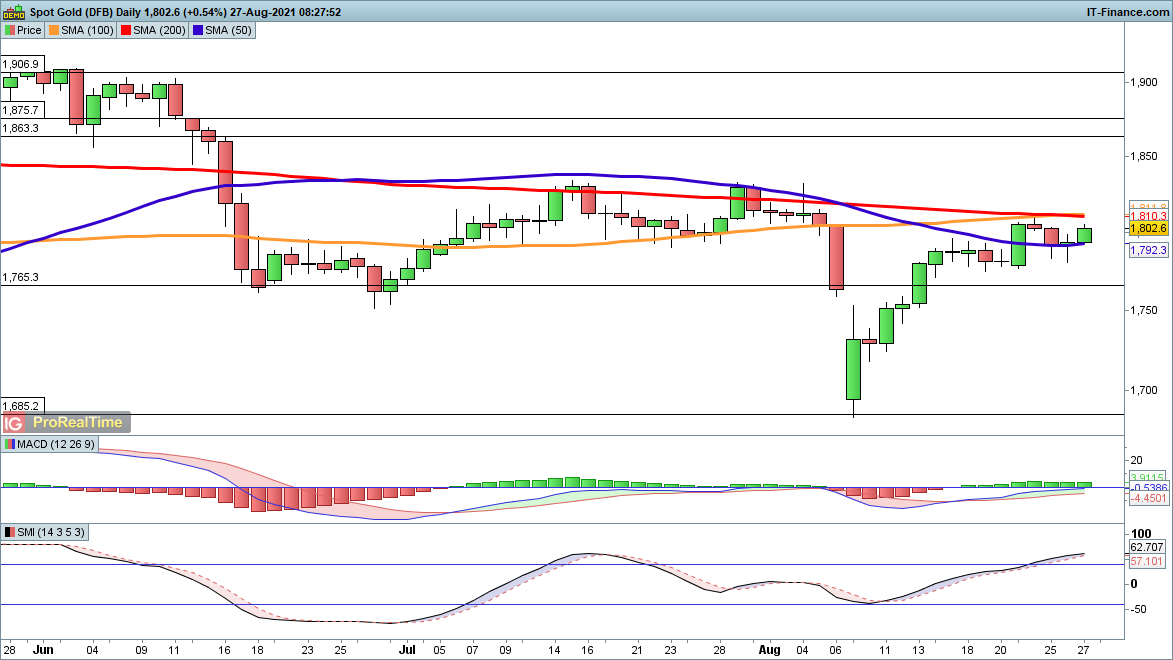Click the ProRealTime watermark text
This screenshot has width=1173, height=660.
(x=77, y=423)
